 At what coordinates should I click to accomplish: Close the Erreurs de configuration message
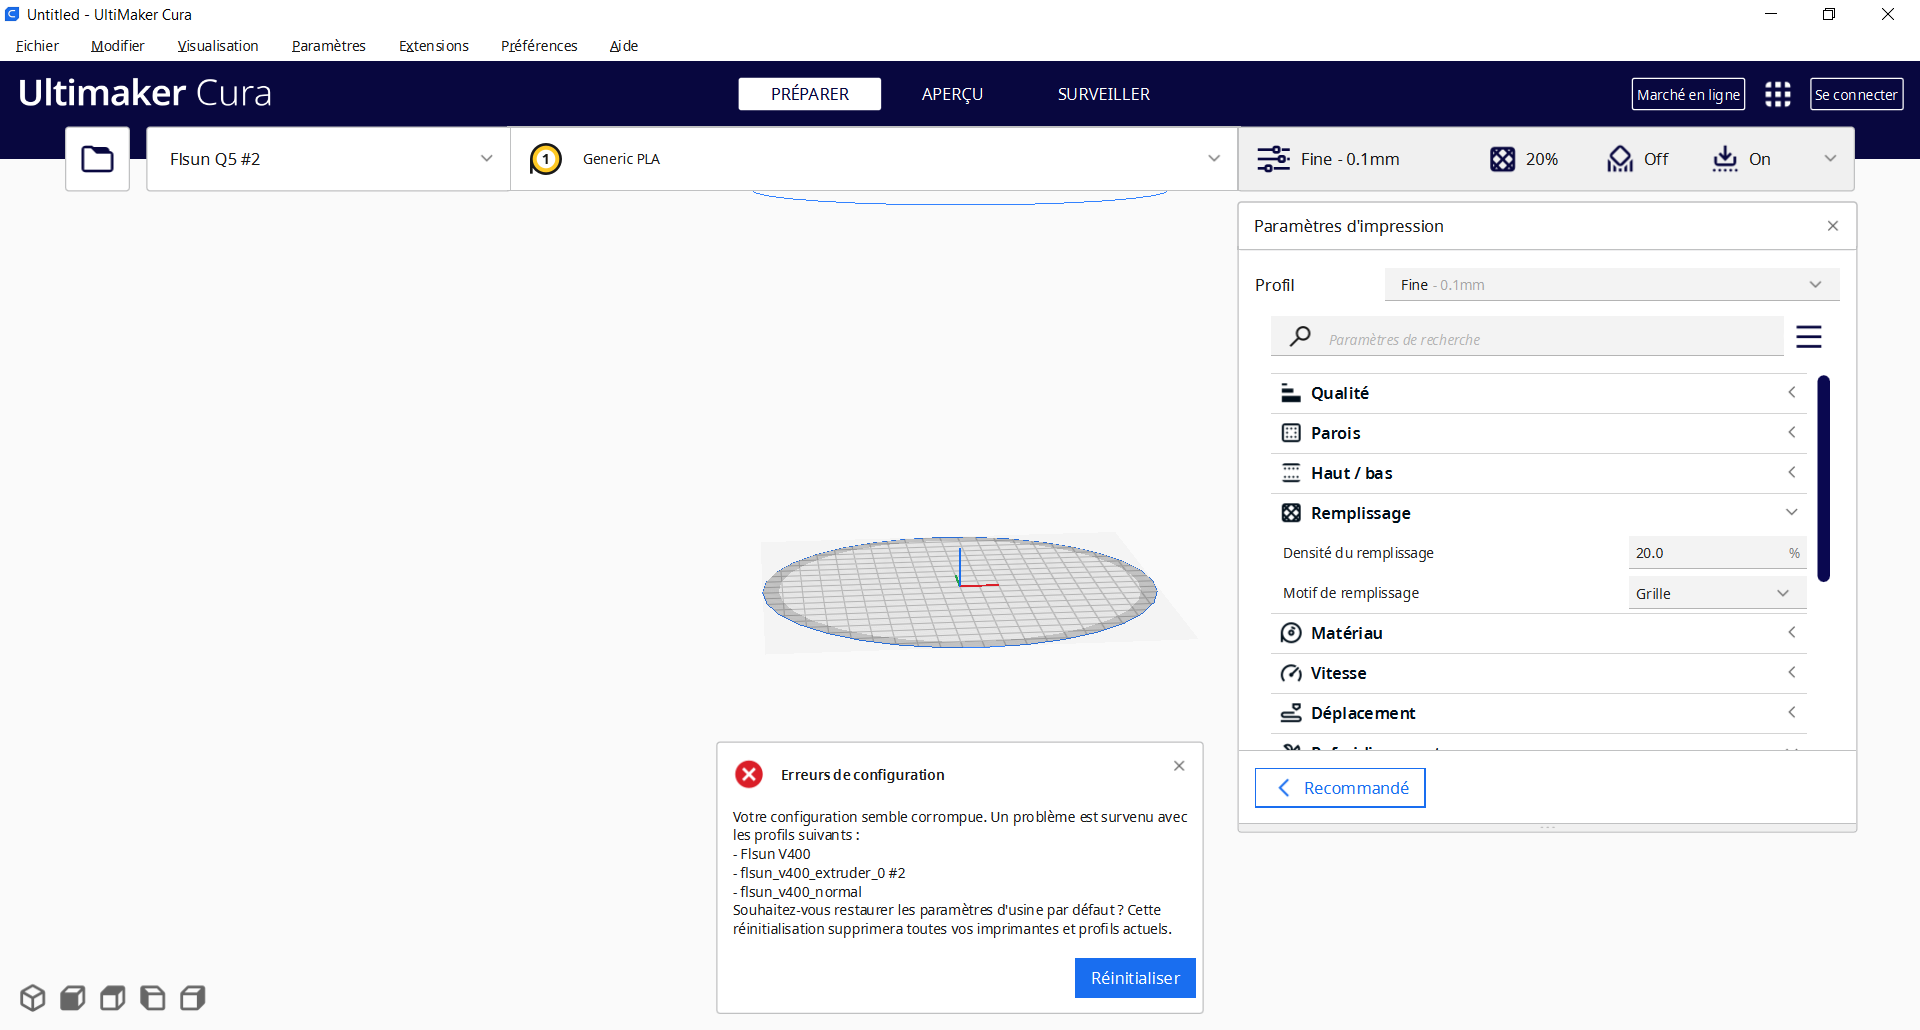click(x=1179, y=766)
